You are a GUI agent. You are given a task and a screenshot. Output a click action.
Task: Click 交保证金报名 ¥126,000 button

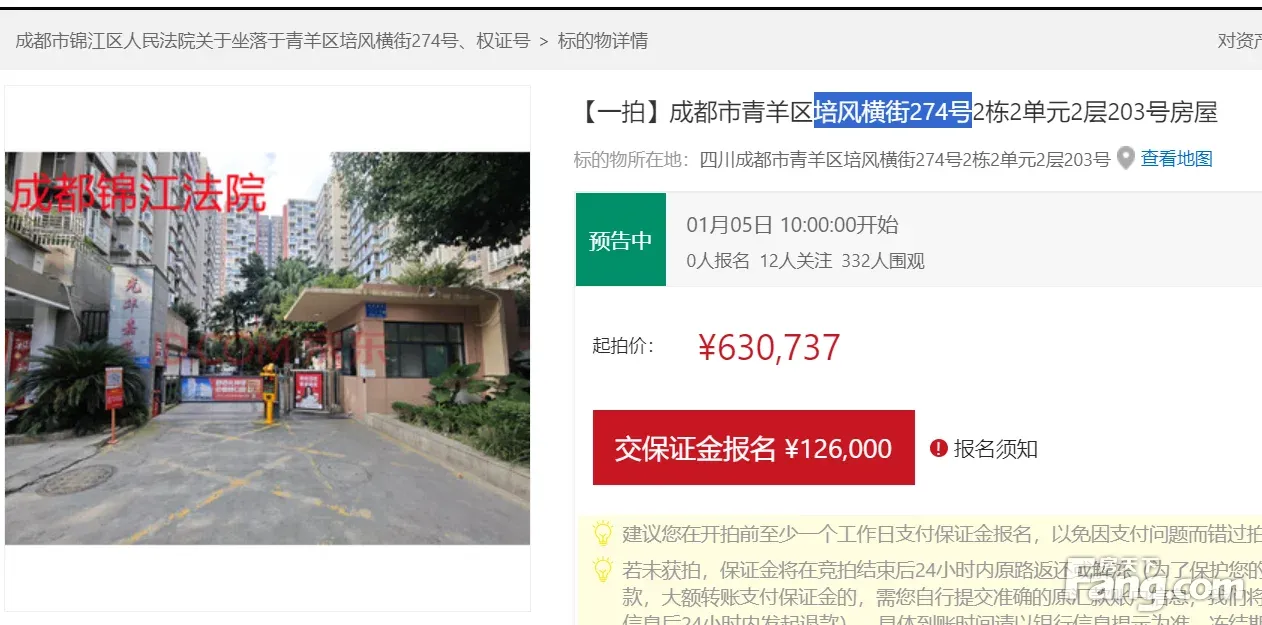click(754, 448)
